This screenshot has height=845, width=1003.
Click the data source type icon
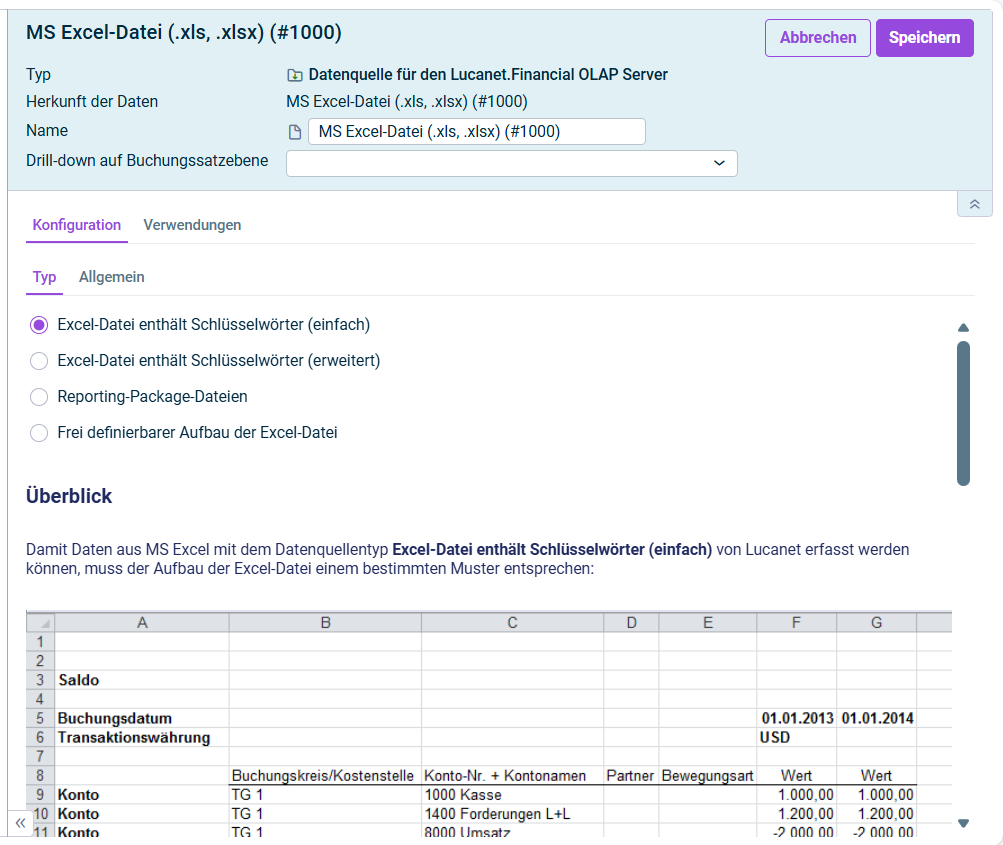point(294,75)
